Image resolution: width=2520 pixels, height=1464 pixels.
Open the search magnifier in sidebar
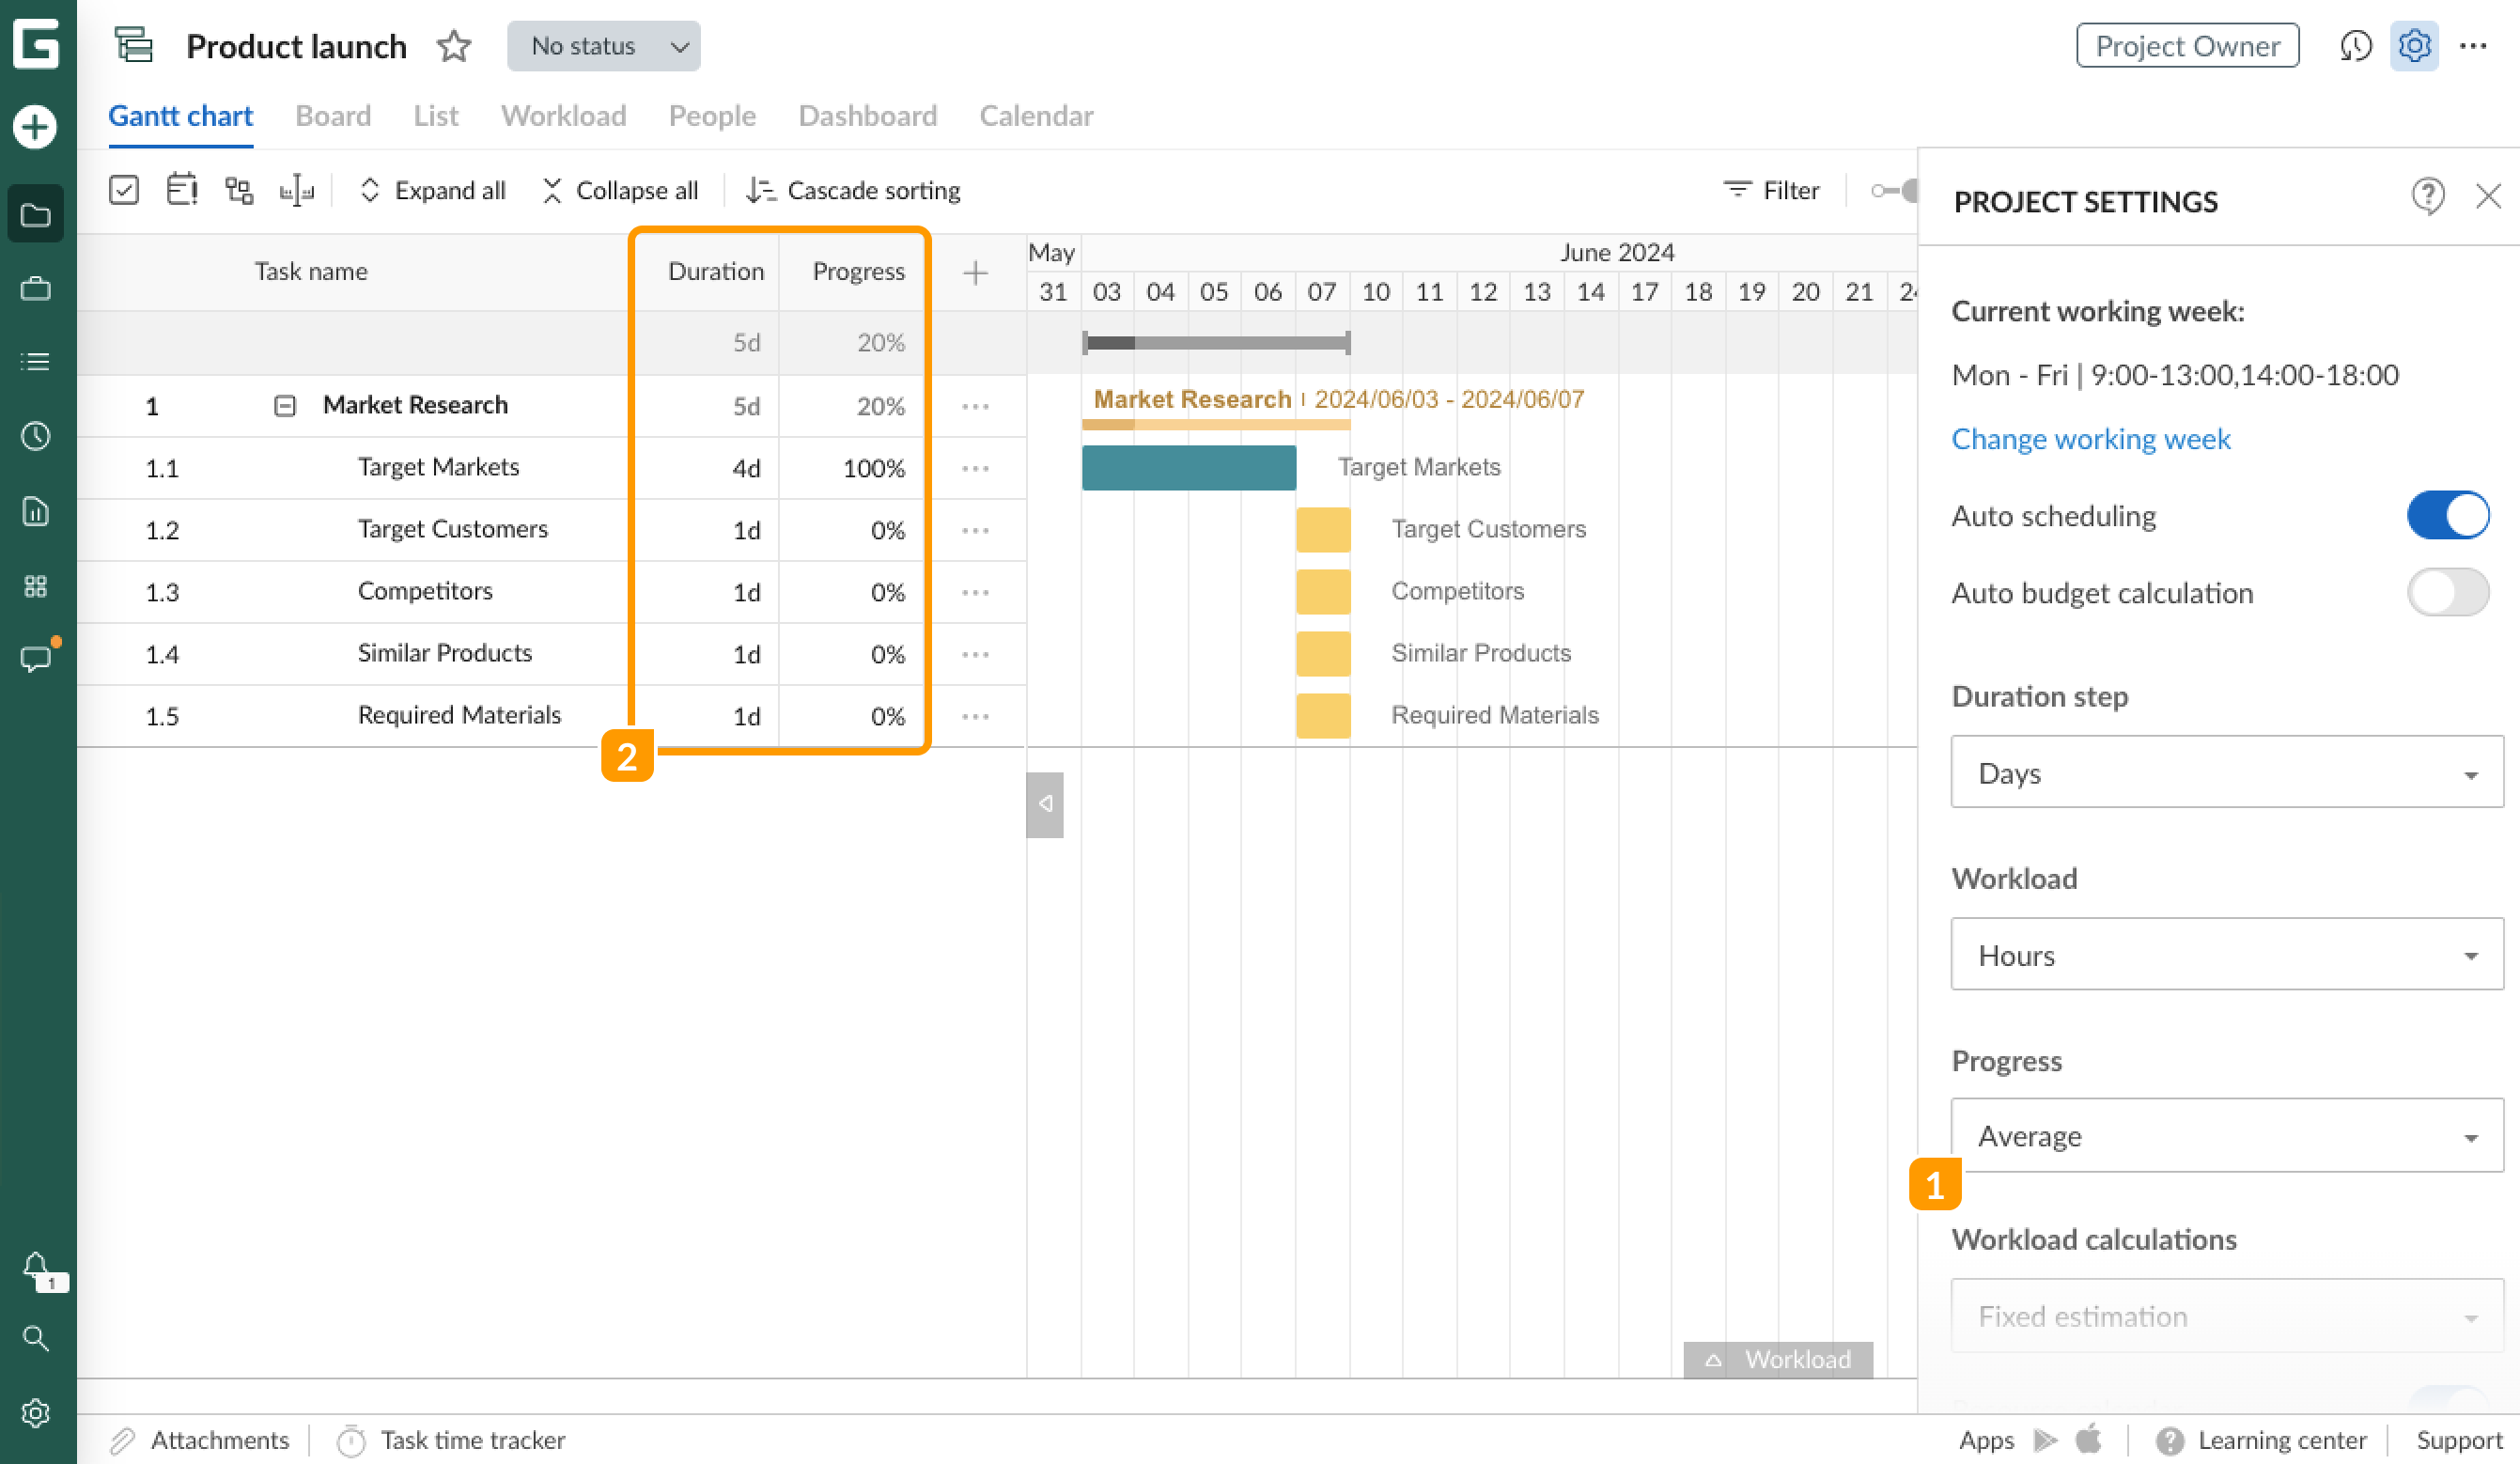[x=36, y=1338]
